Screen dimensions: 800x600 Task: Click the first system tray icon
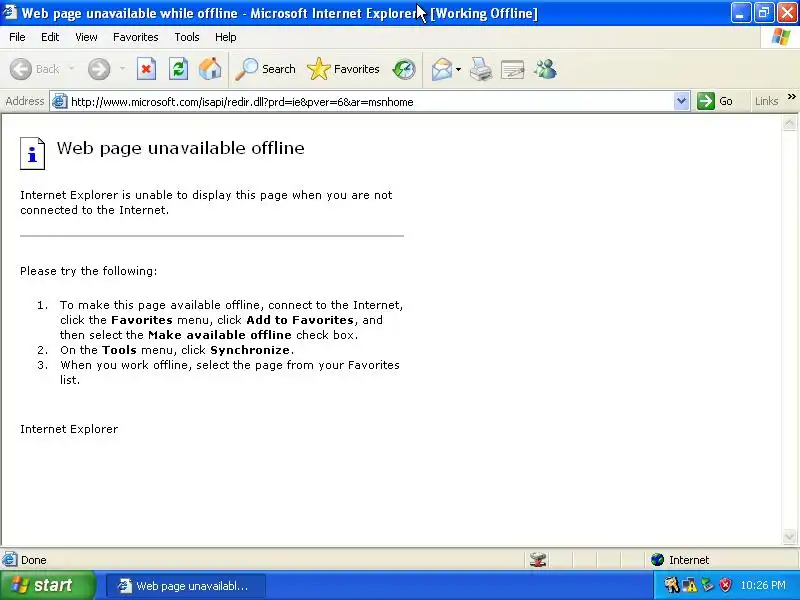(671, 585)
